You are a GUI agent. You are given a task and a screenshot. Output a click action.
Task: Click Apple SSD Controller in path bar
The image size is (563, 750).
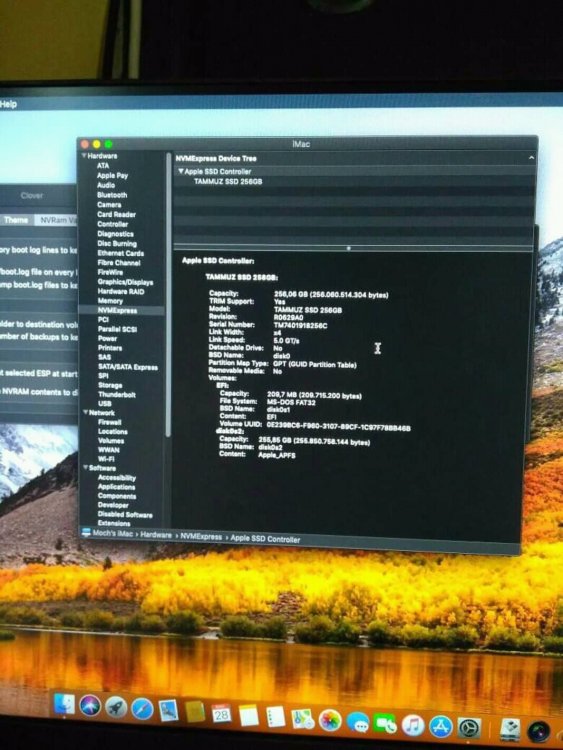click(x=265, y=539)
